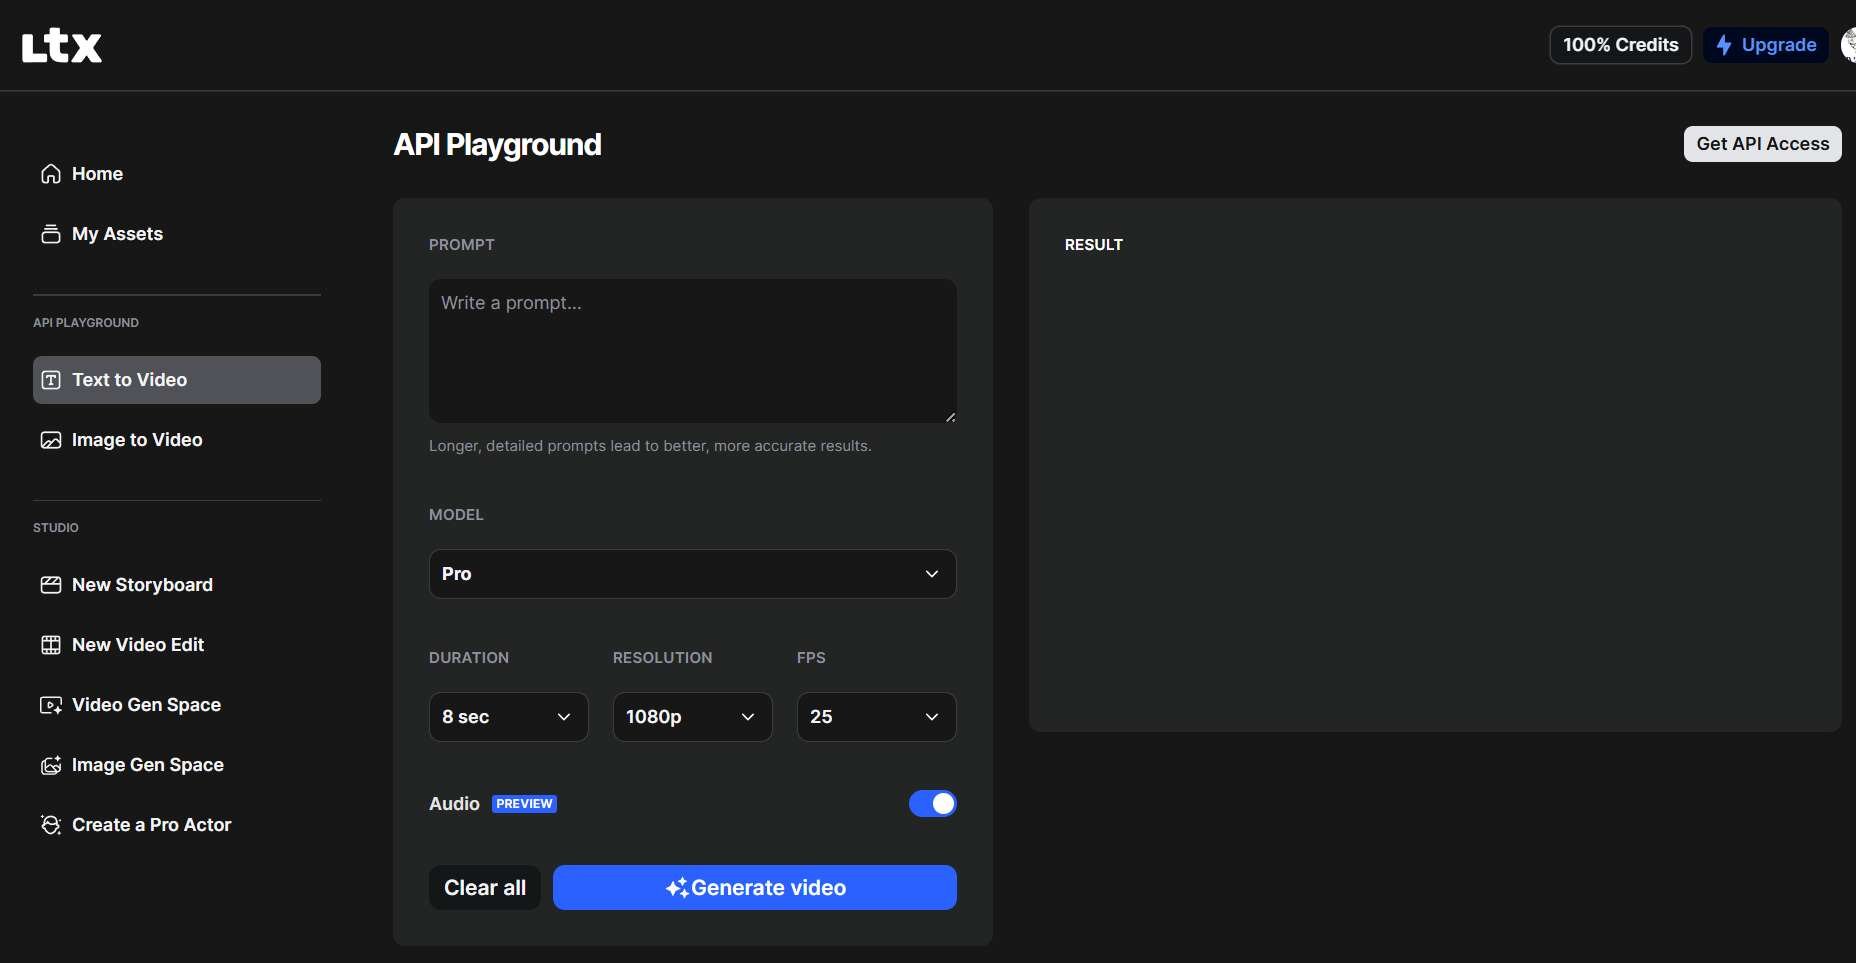
Task: Click into the prompt text area
Action: 692,350
